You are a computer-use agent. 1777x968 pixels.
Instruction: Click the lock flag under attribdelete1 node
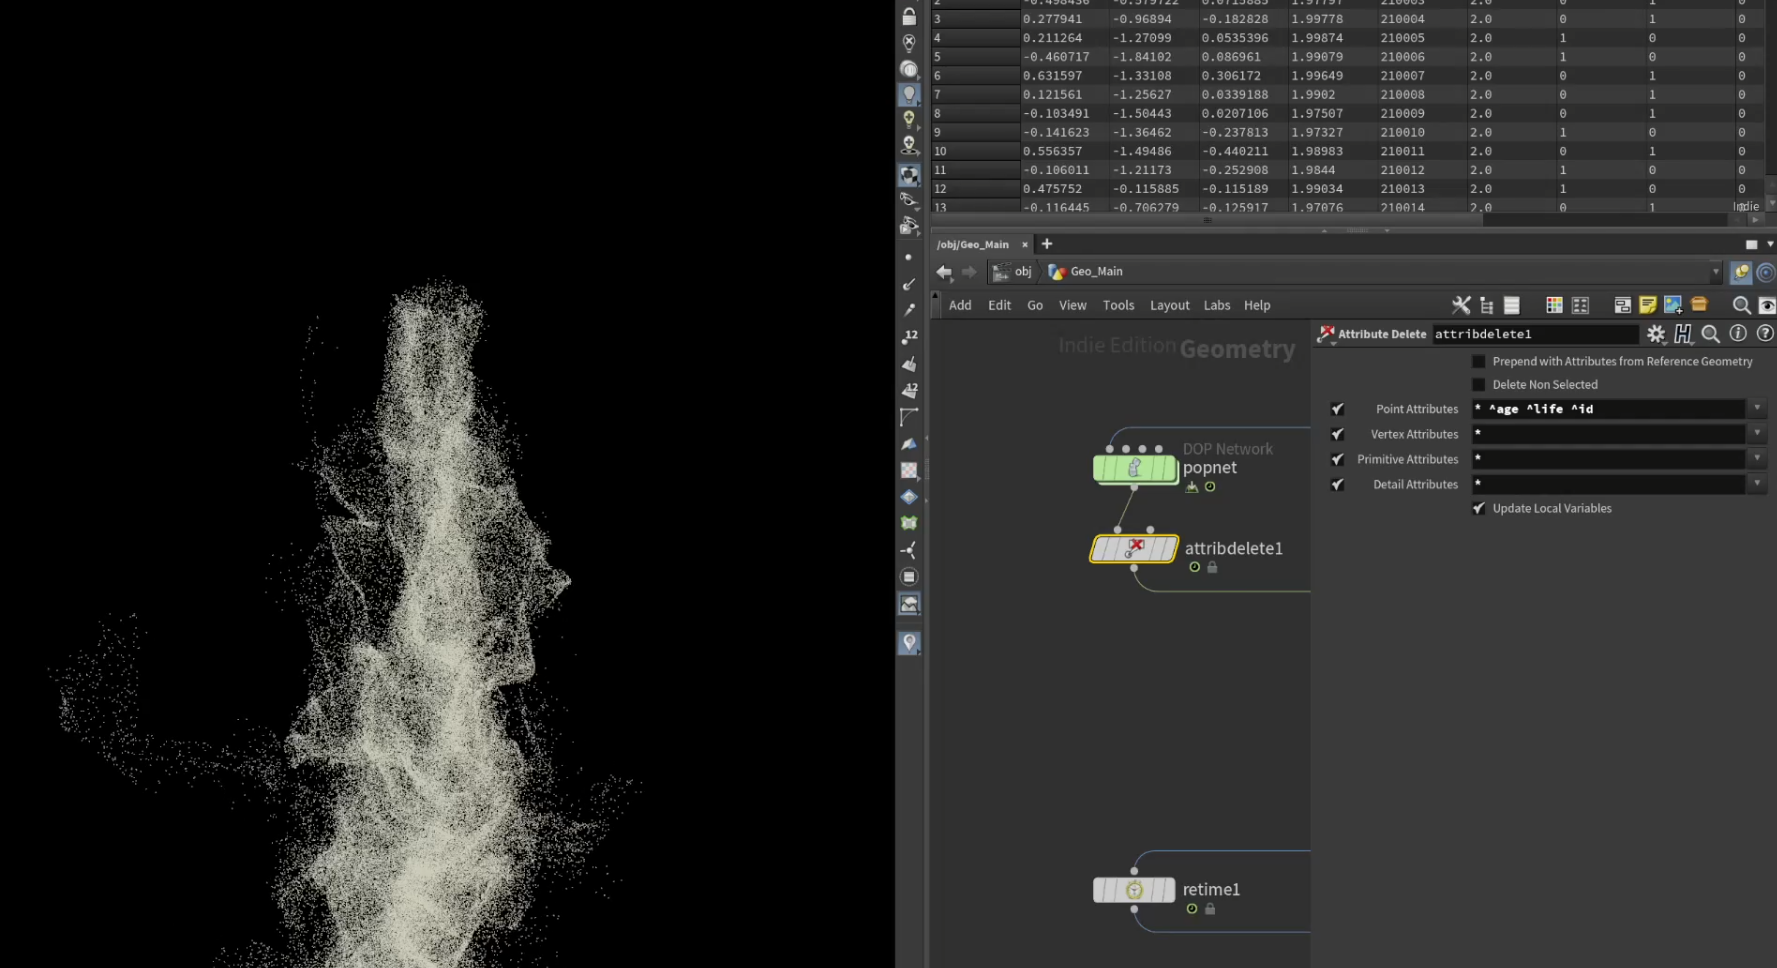click(1212, 567)
